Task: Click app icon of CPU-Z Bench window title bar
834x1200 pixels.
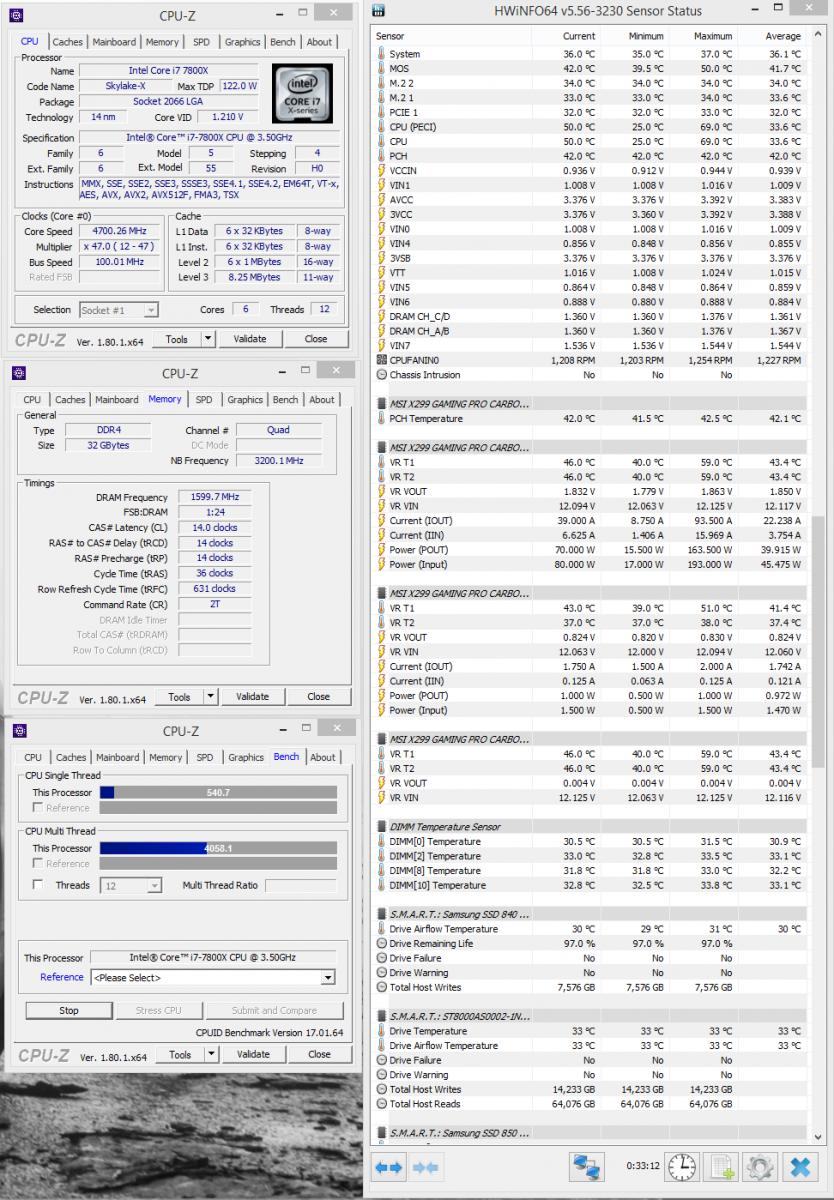Action: click(x=19, y=731)
